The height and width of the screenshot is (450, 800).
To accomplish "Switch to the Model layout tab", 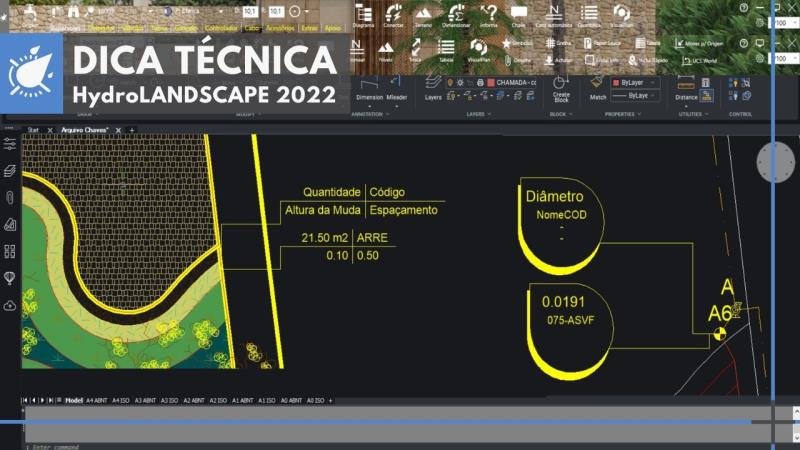I will [x=73, y=401].
